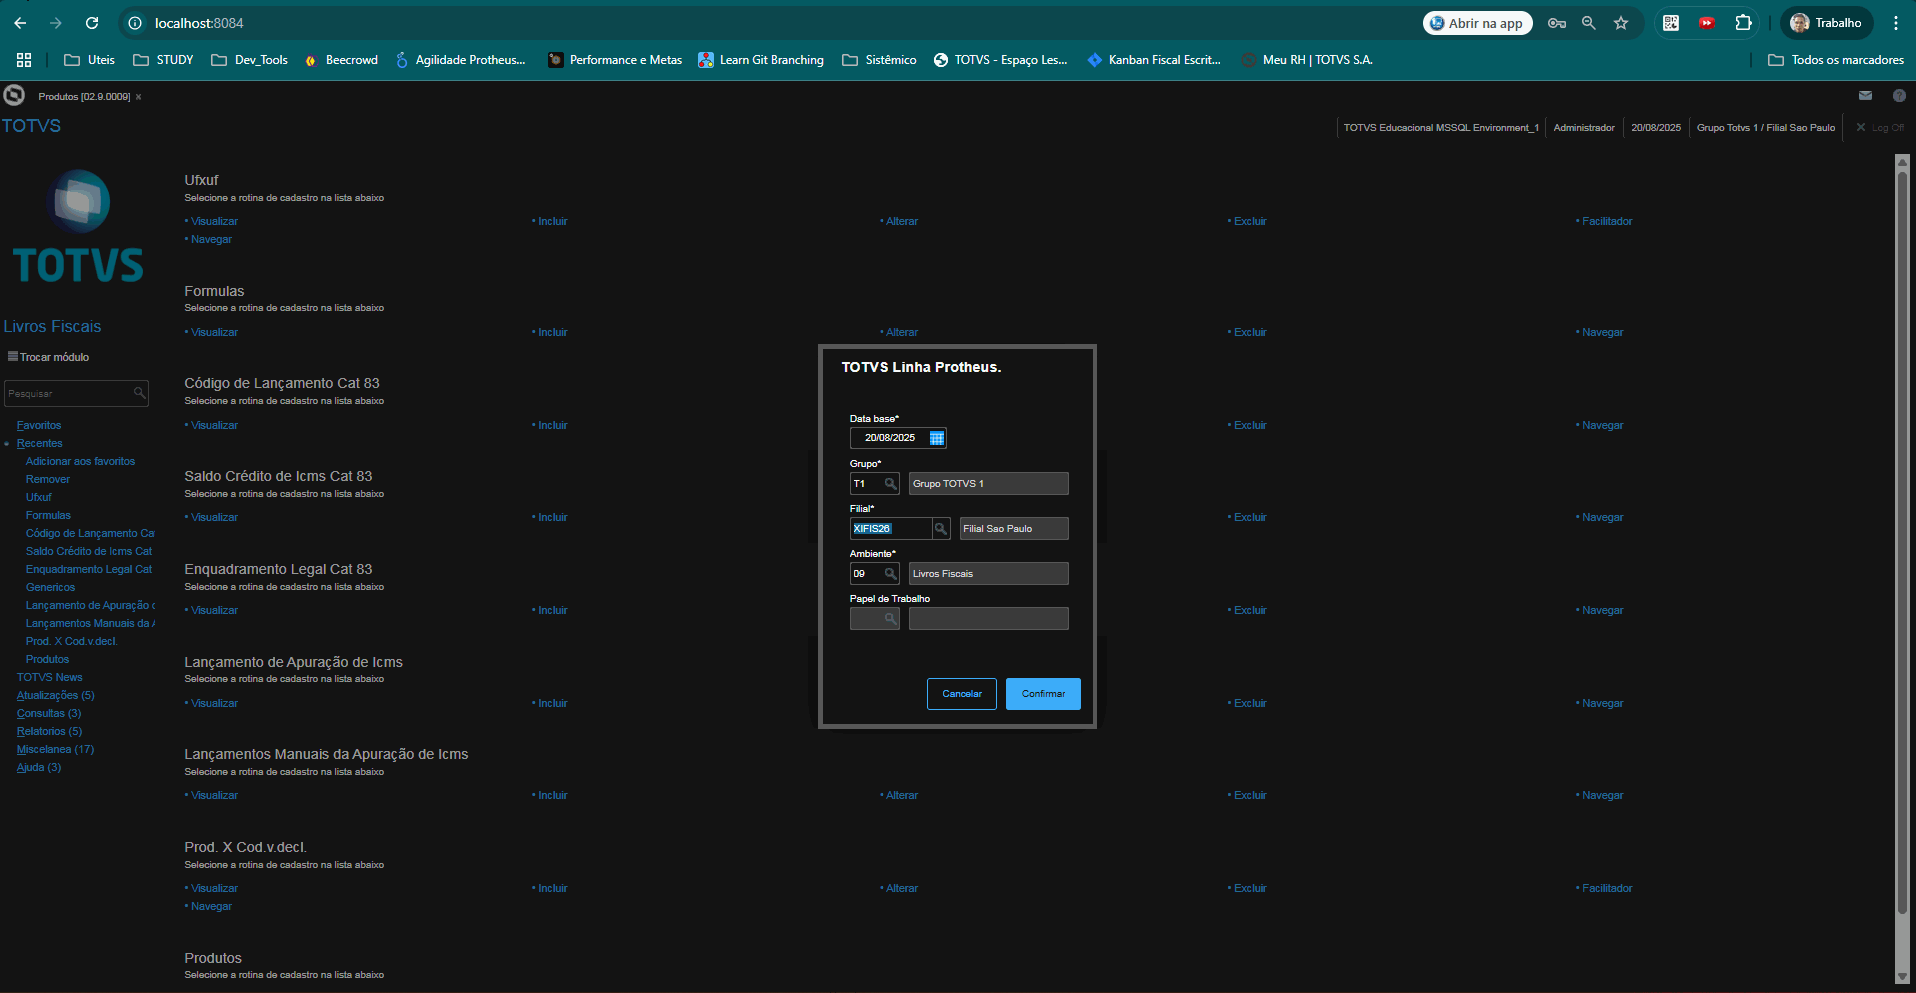Open the Kanban Fiscal Escrit... bookmark

pos(1154,60)
